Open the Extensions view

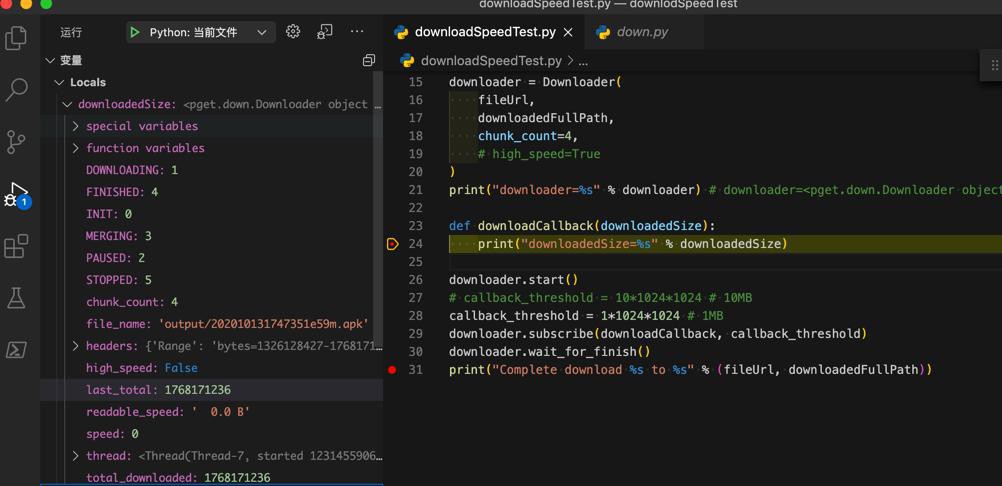[16, 246]
